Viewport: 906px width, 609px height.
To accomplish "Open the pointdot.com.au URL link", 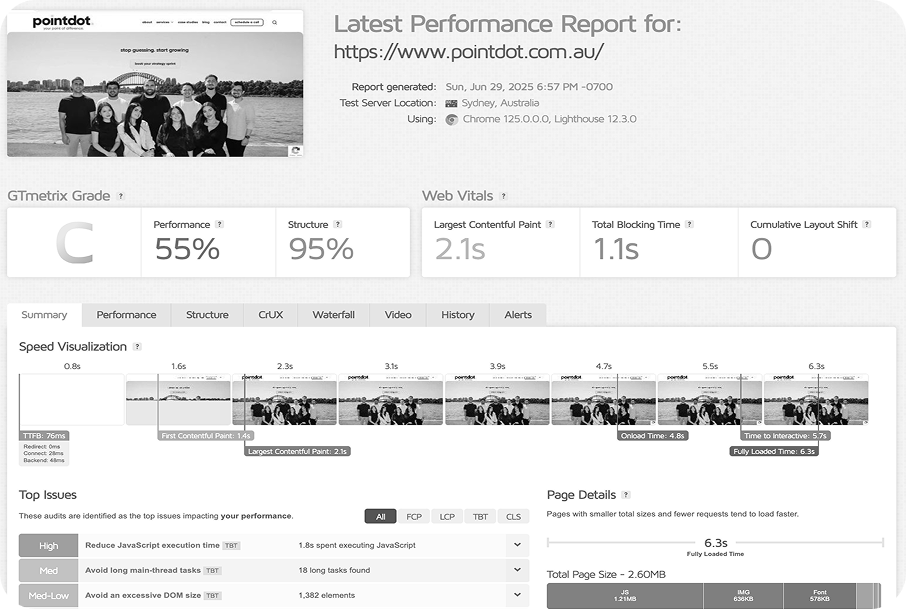I will (468, 52).
